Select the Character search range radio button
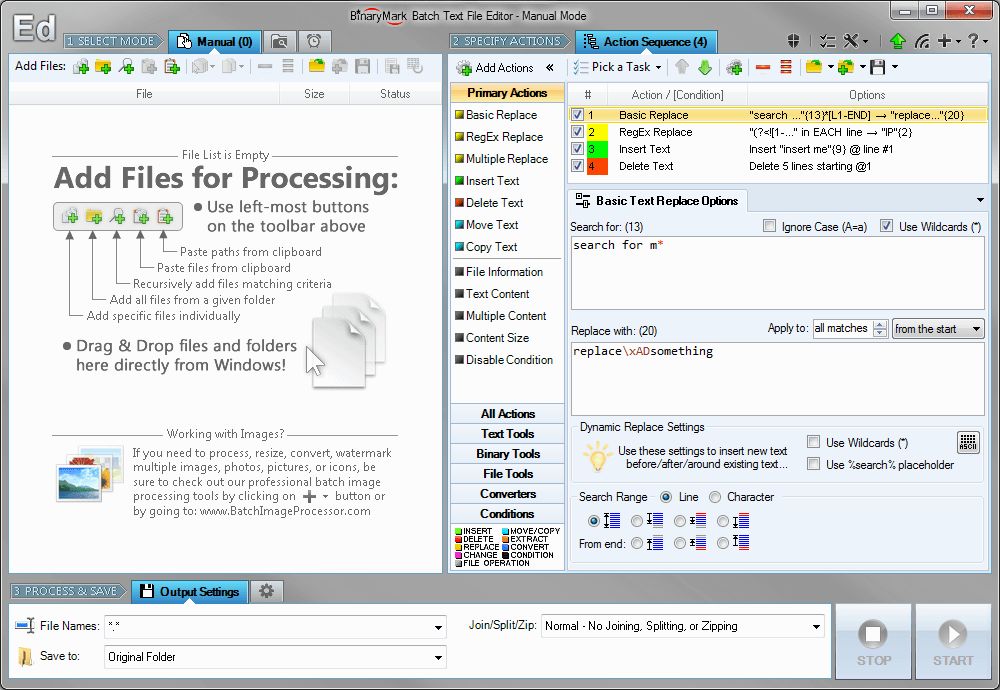1000x690 pixels. tap(715, 497)
